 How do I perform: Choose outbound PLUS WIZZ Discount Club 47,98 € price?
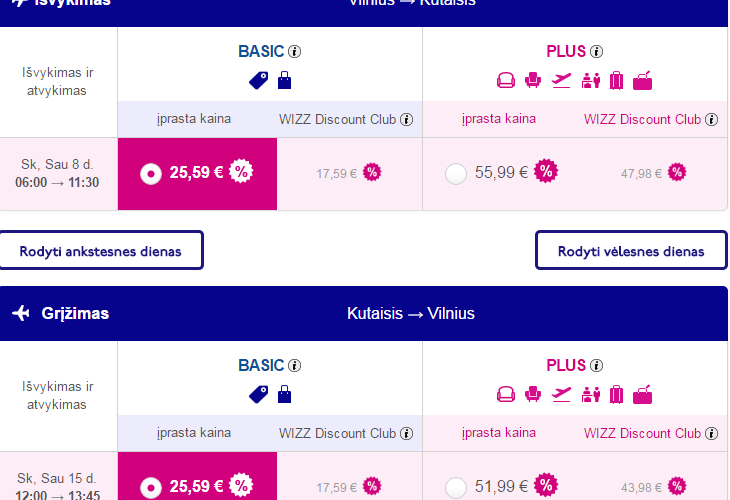(x=641, y=173)
